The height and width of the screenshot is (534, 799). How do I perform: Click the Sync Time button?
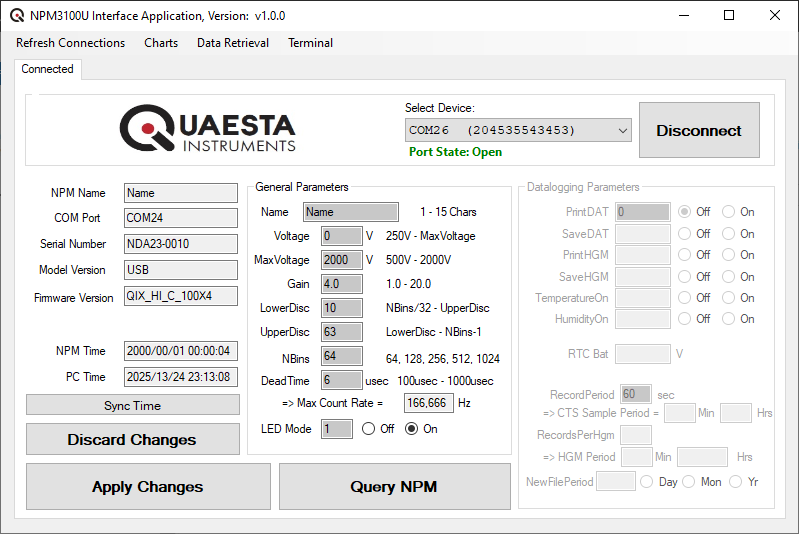pos(132,405)
